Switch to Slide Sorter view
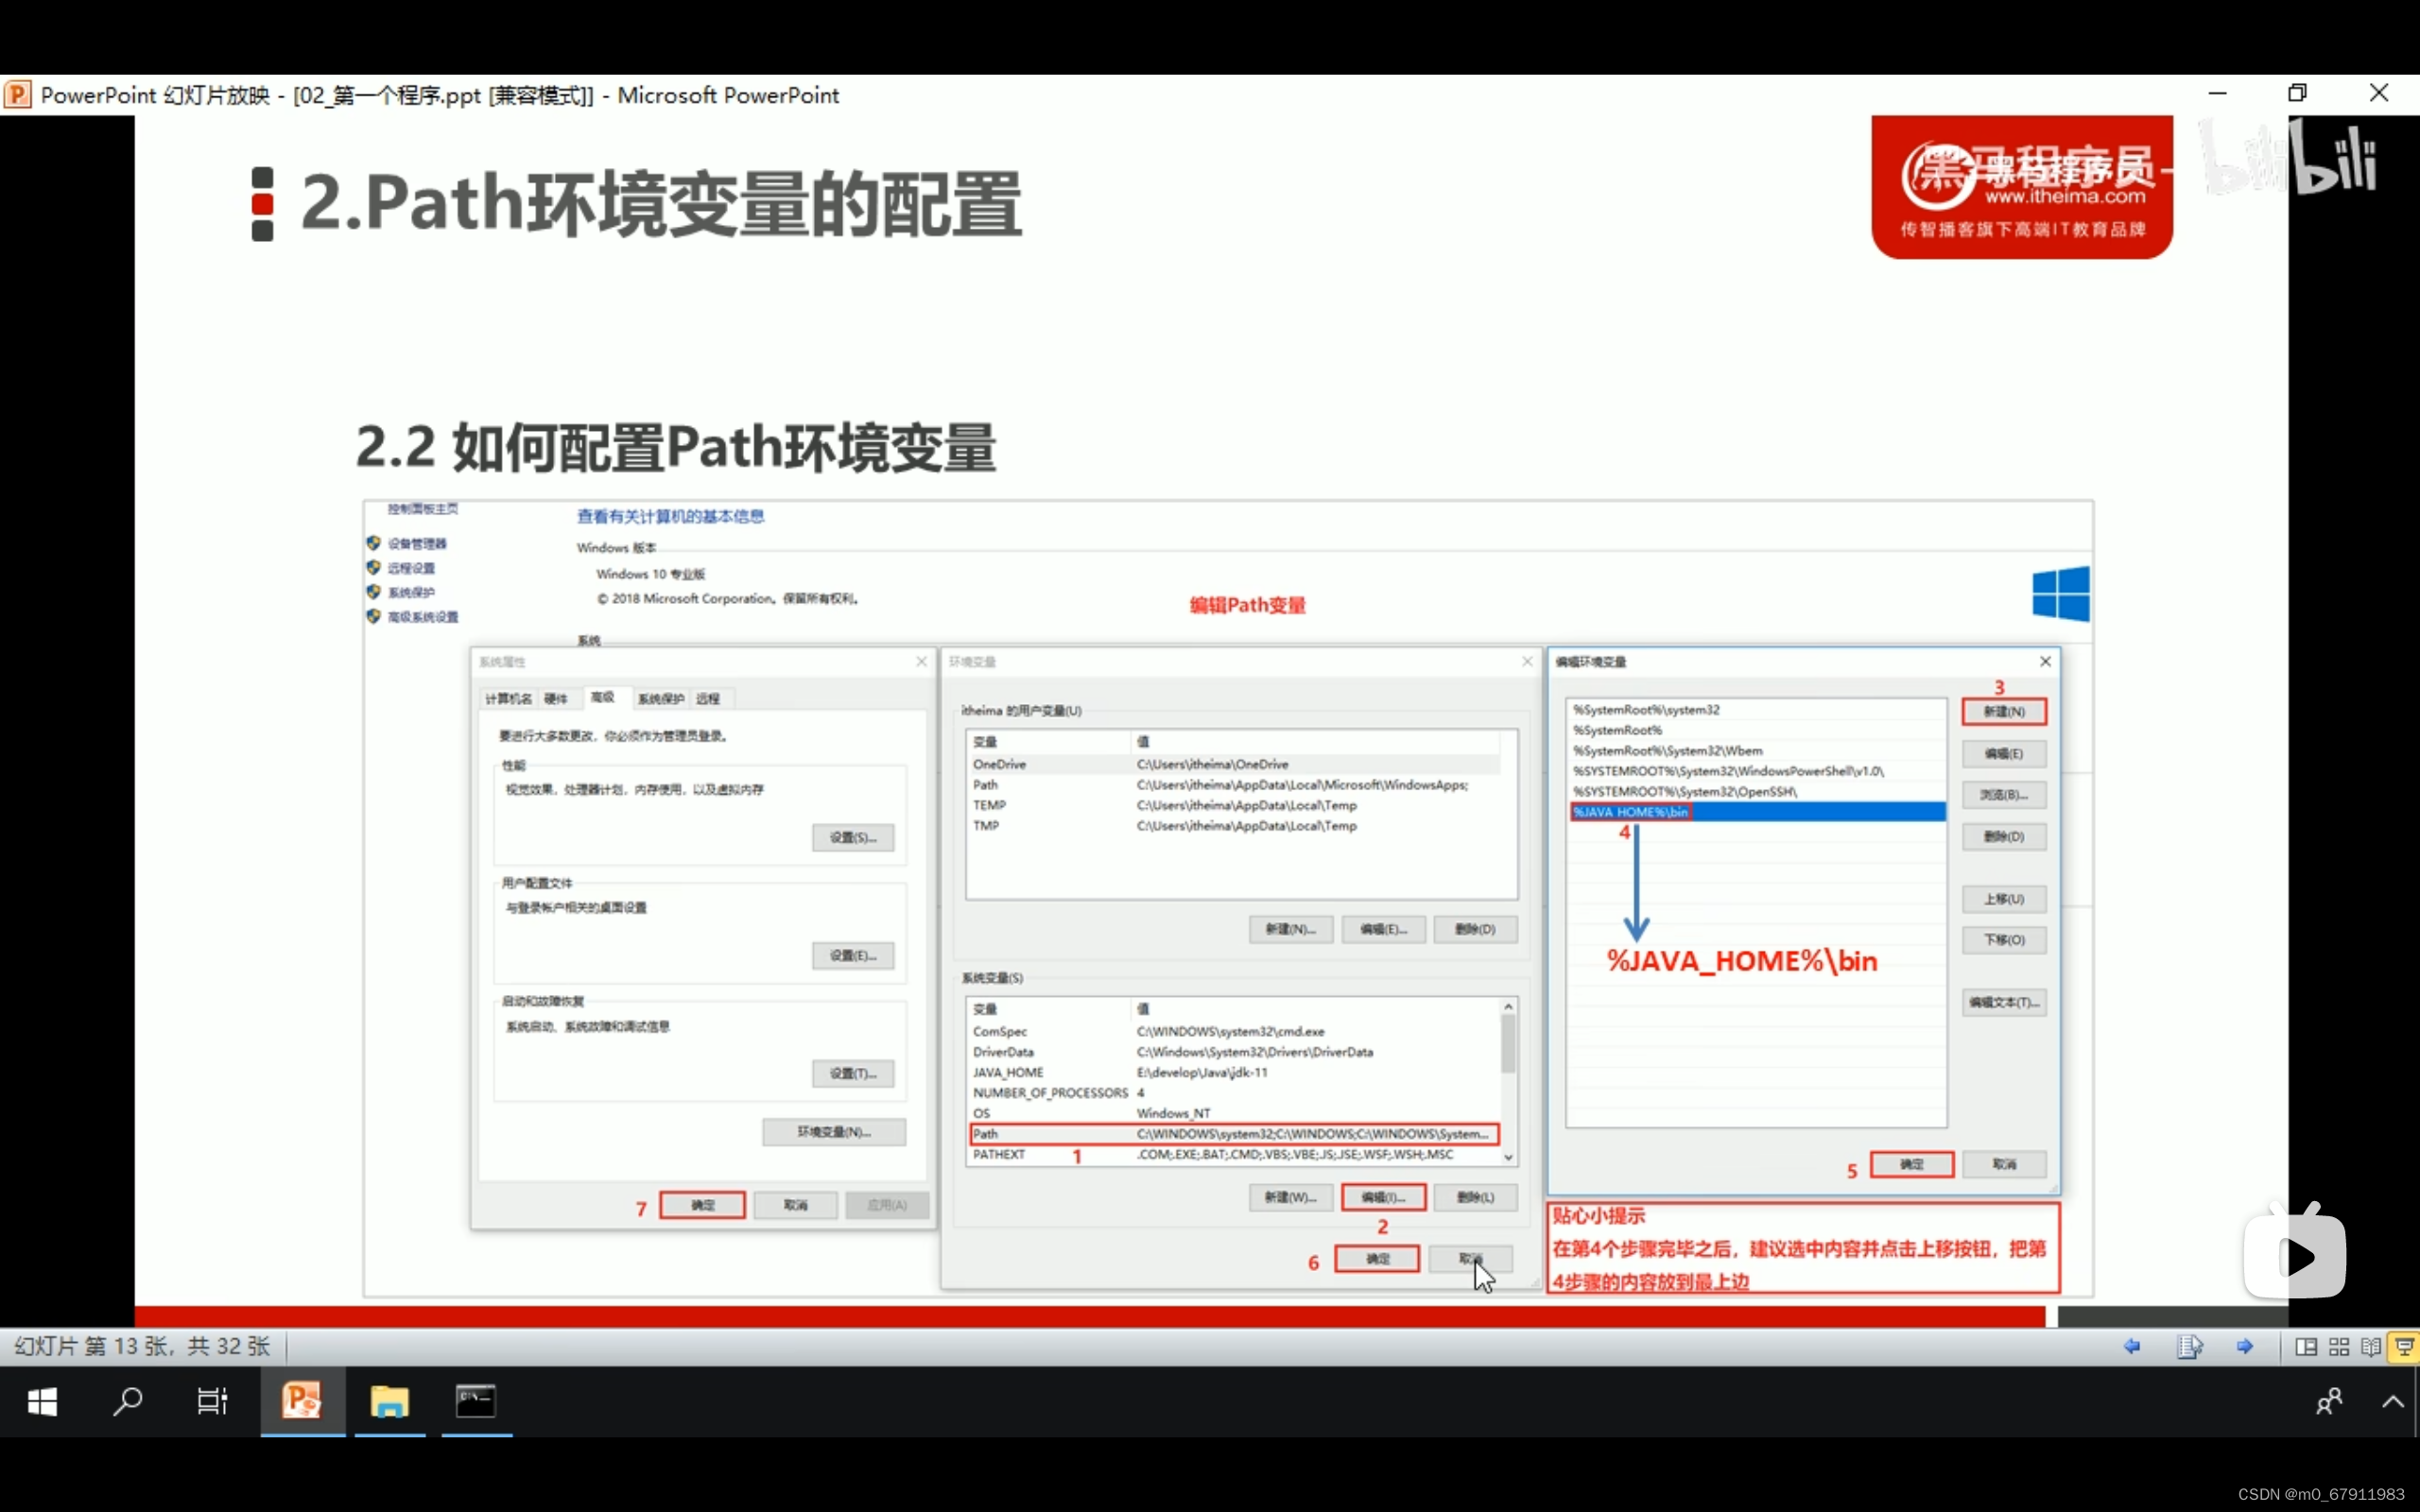 click(x=2339, y=1346)
